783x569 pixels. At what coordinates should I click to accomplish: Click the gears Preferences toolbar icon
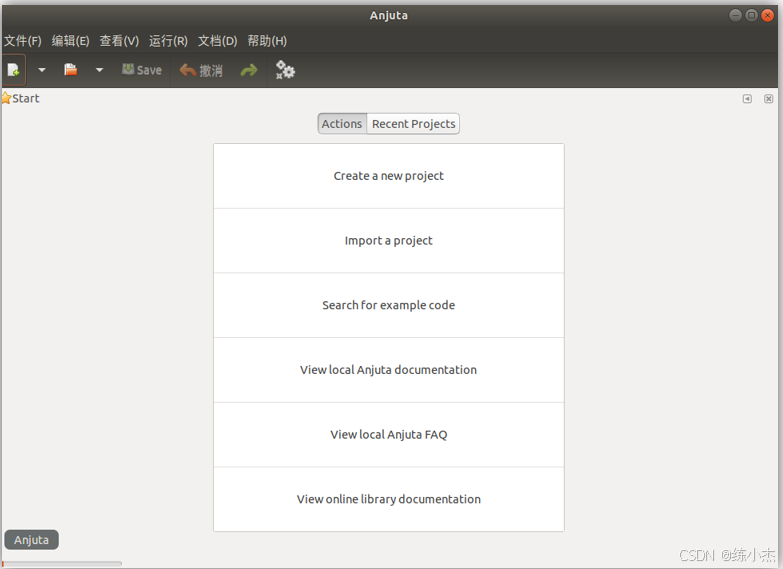pyautogui.click(x=285, y=70)
